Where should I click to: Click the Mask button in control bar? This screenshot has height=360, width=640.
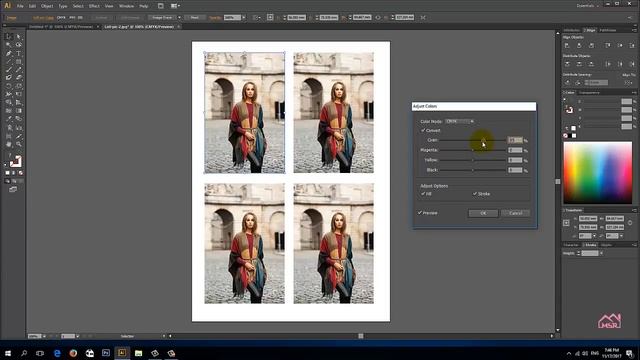(x=195, y=18)
